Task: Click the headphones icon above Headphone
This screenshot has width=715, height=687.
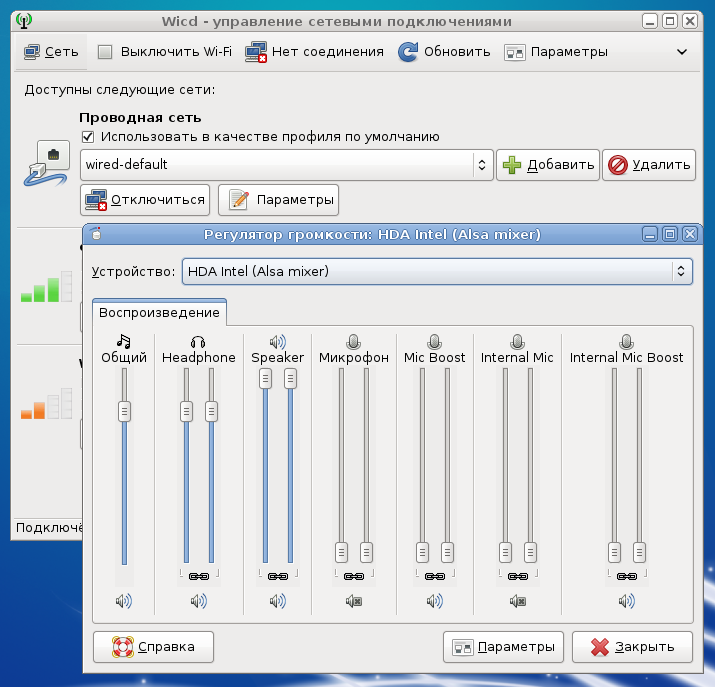Action: coord(198,341)
